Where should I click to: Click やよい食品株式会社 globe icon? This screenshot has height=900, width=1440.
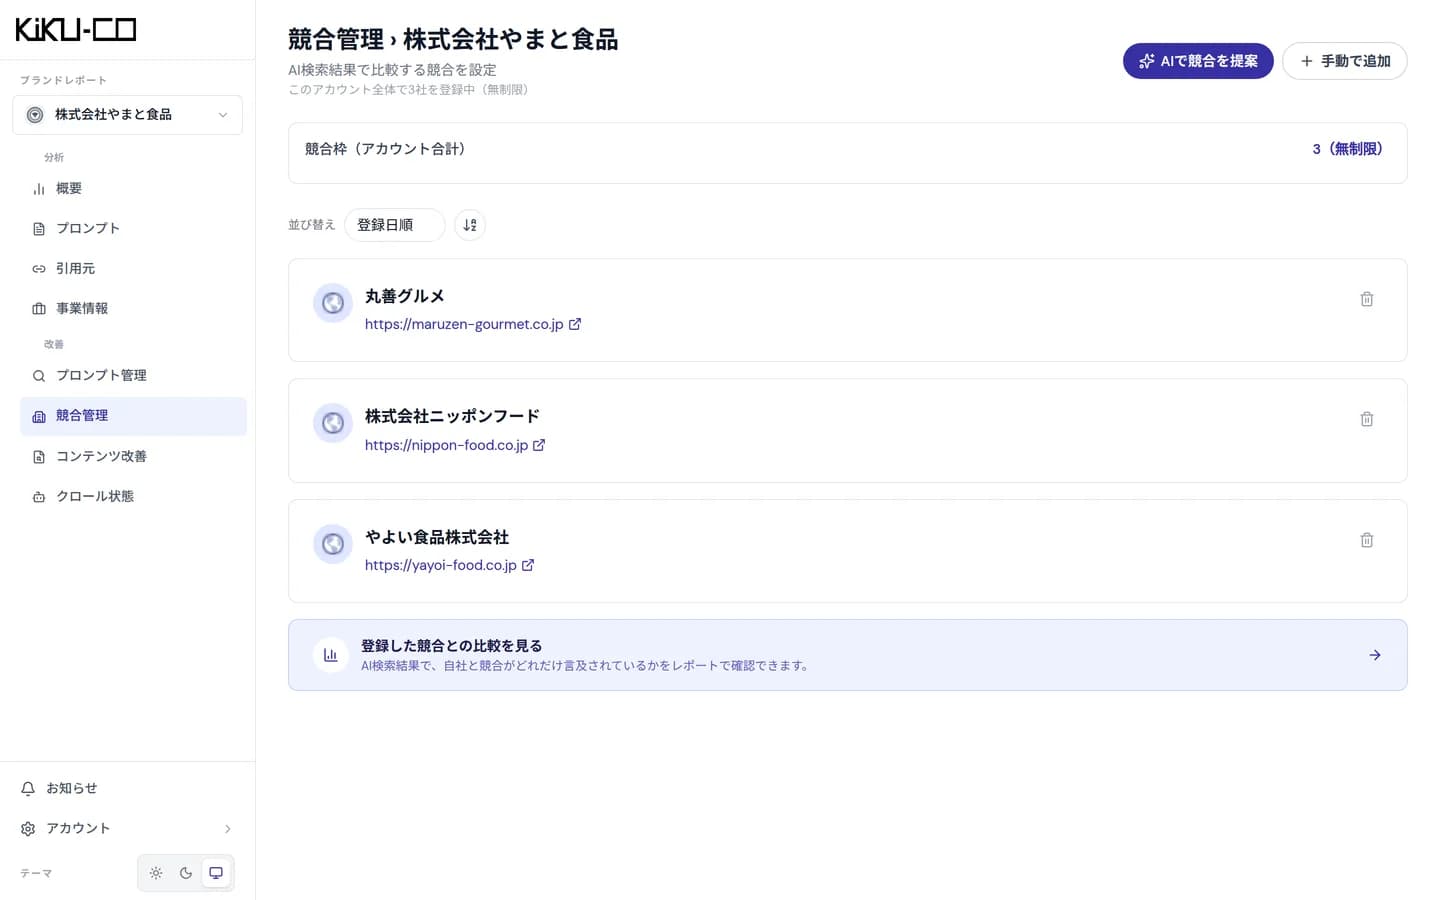pyautogui.click(x=333, y=544)
